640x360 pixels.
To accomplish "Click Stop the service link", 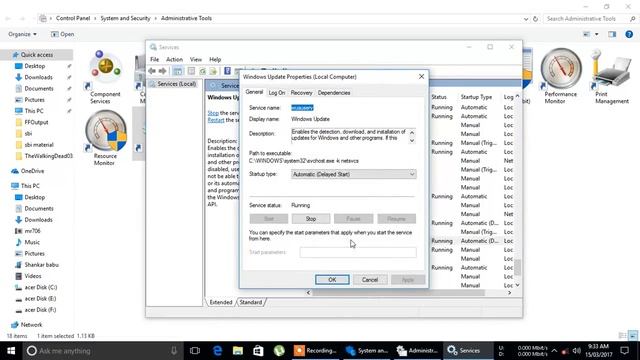I will [x=213, y=113].
